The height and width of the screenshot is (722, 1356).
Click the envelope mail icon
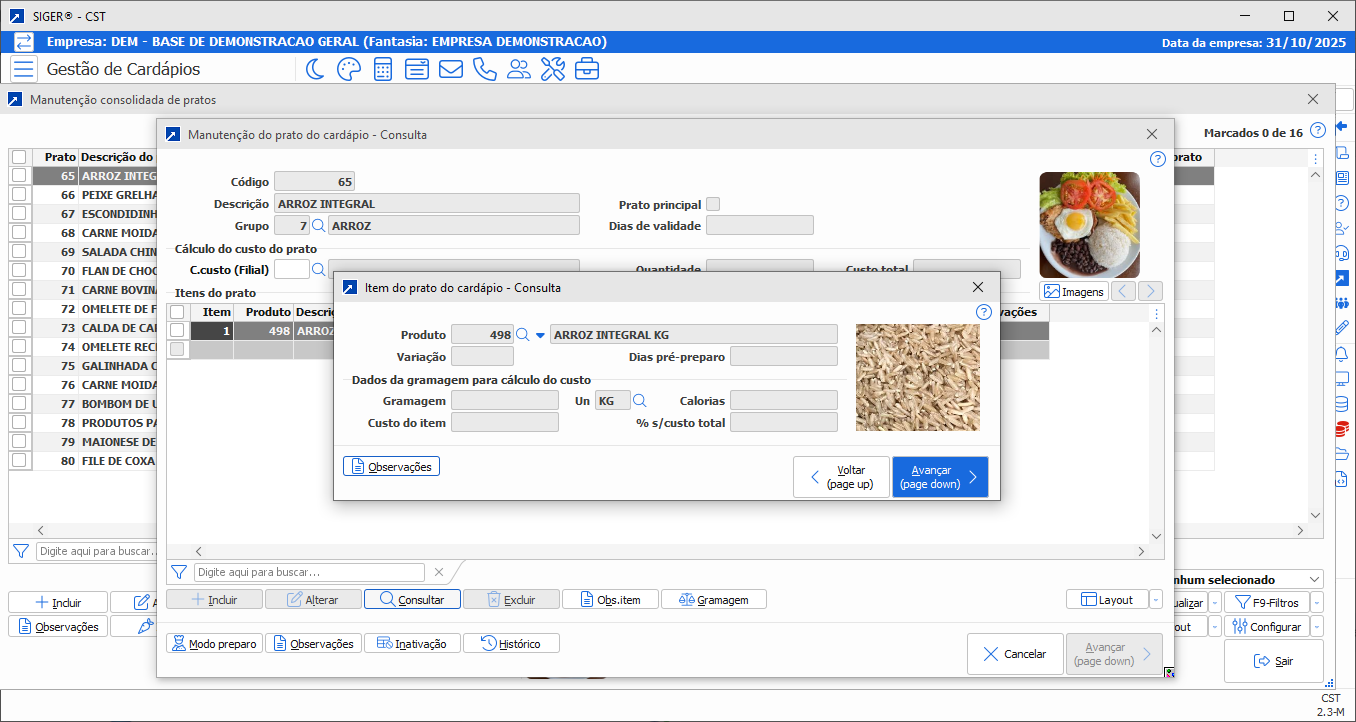pos(450,69)
